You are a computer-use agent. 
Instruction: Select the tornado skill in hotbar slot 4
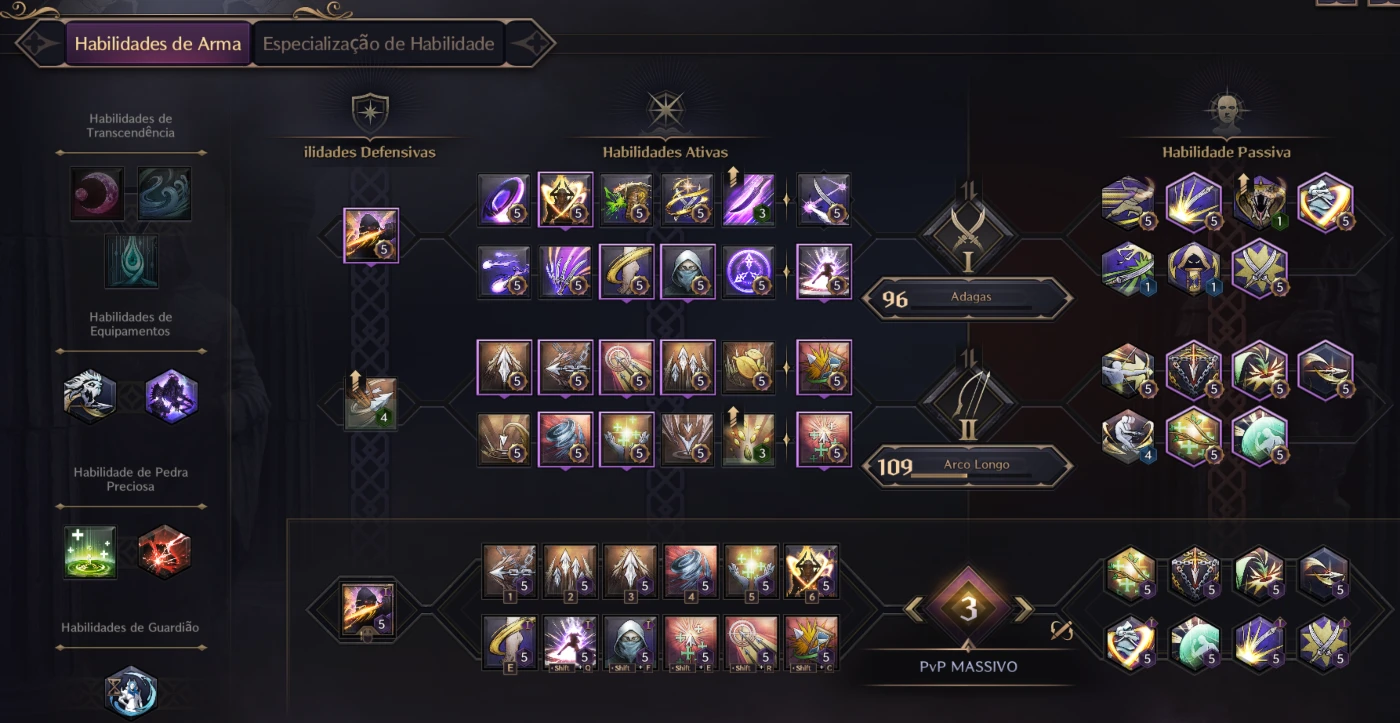tap(691, 571)
